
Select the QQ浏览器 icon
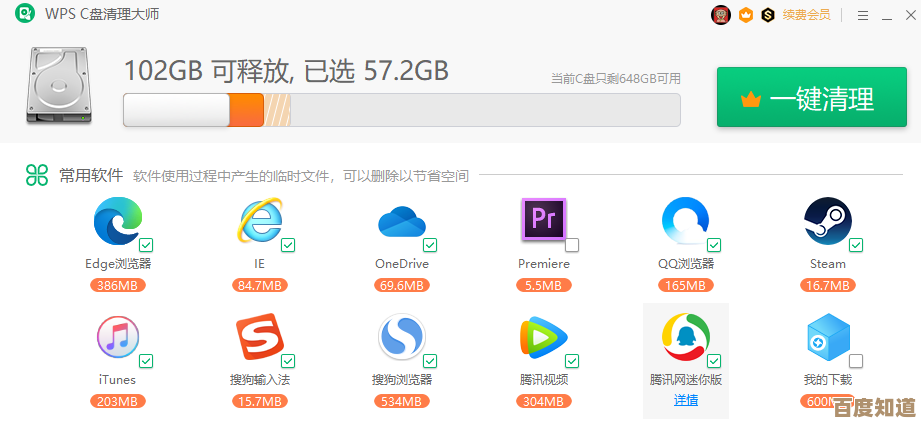(685, 221)
